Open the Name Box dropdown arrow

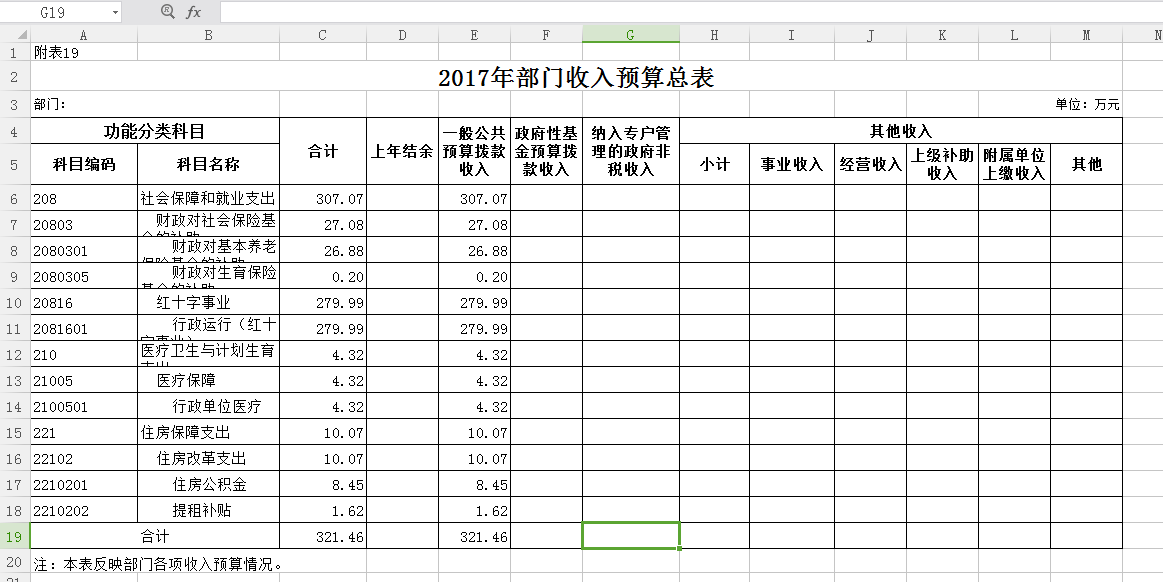point(116,13)
